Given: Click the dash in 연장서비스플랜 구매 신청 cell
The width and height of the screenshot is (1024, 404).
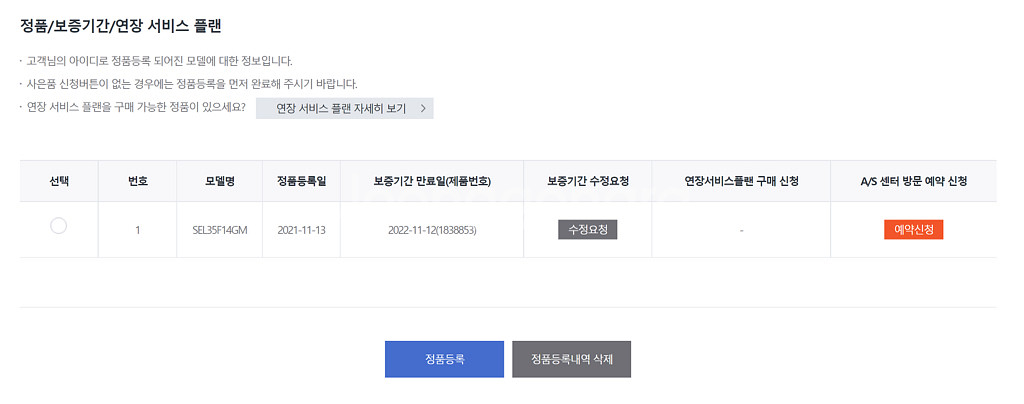Looking at the screenshot, I should pyautogui.click(x=741, y=230).
